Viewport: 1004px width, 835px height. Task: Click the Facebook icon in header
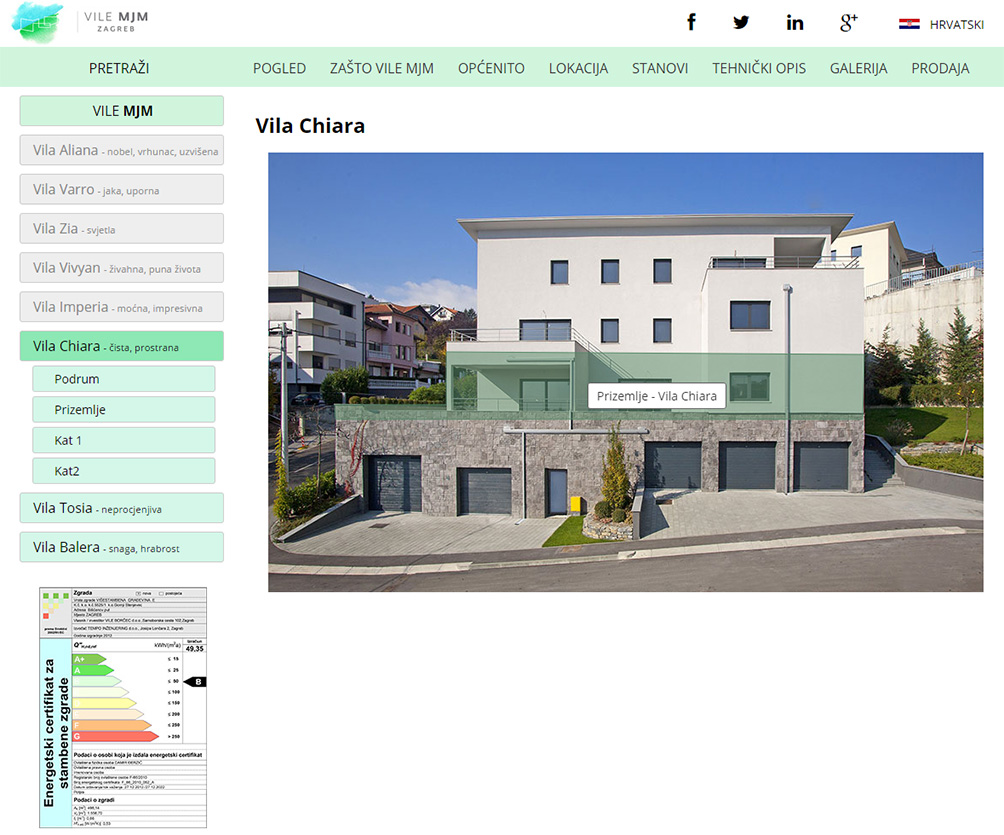691,23
